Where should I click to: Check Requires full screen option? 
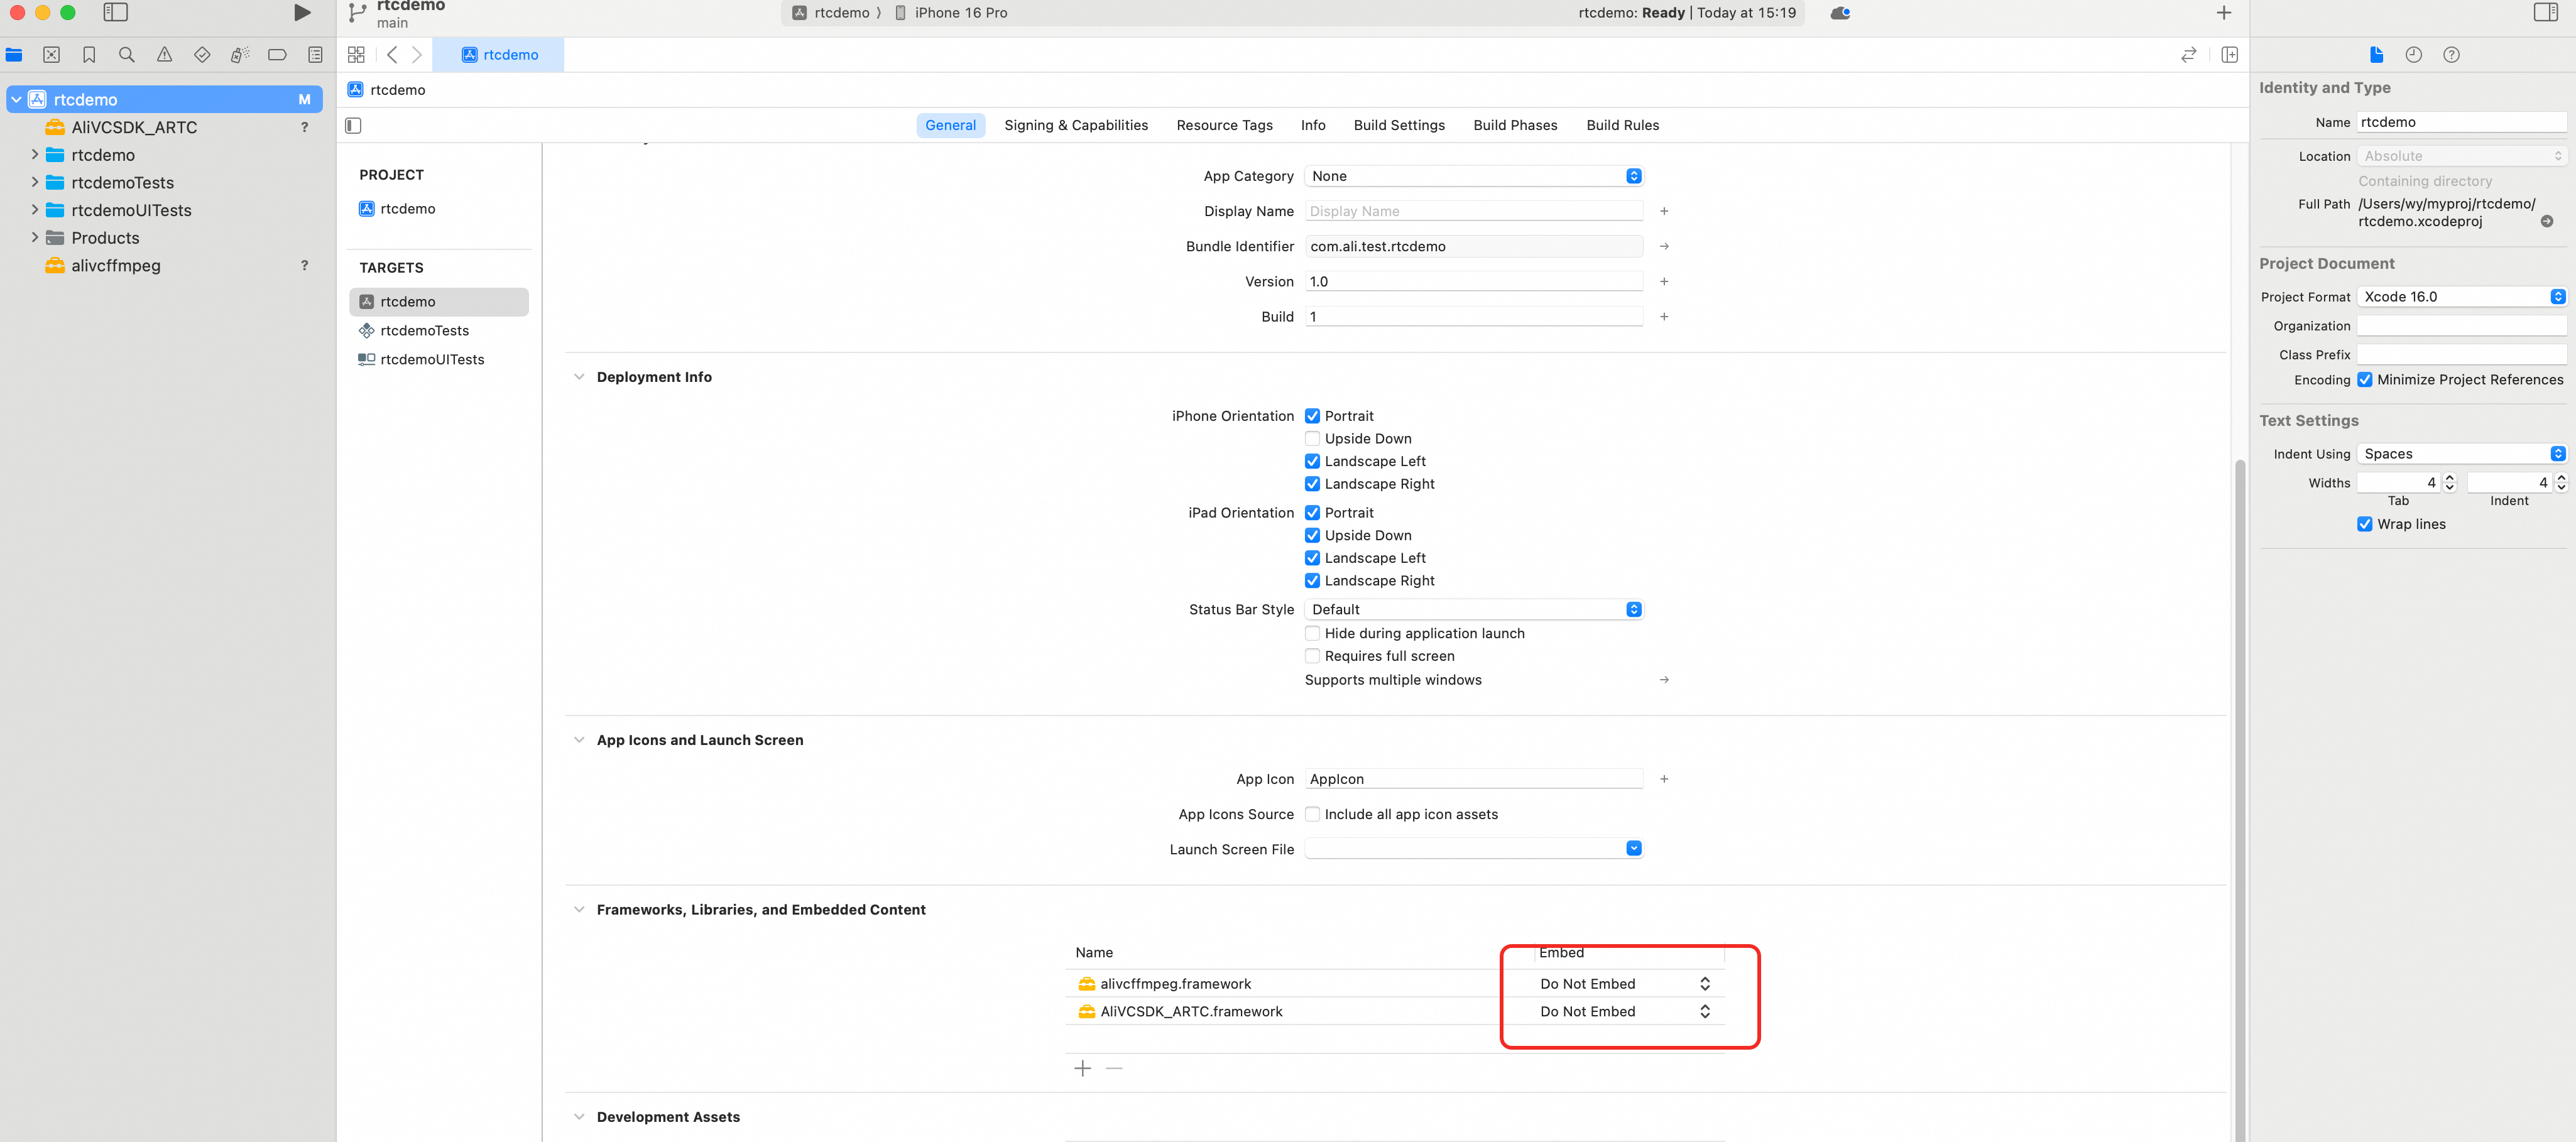point(1312,656)
